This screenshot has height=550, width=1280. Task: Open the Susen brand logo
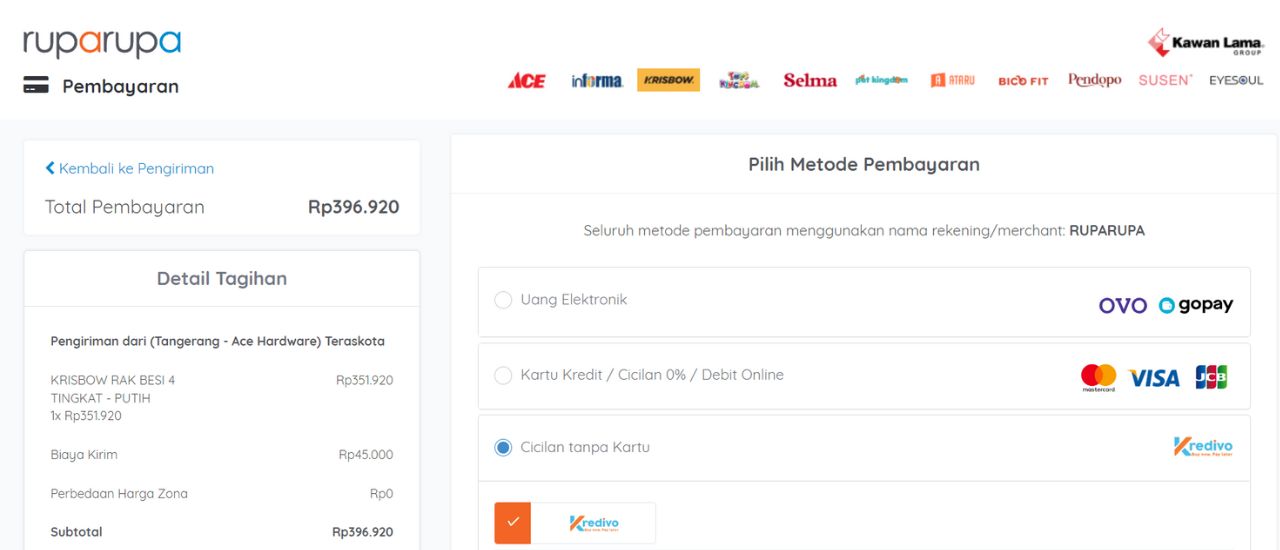click(x=1165, y=80)
